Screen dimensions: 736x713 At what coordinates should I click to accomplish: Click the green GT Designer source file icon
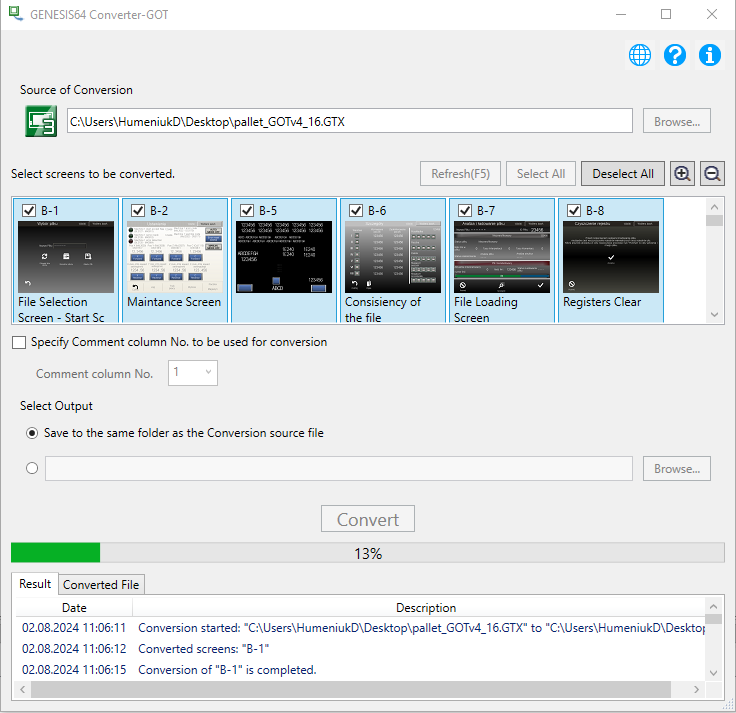click(41, 121)
